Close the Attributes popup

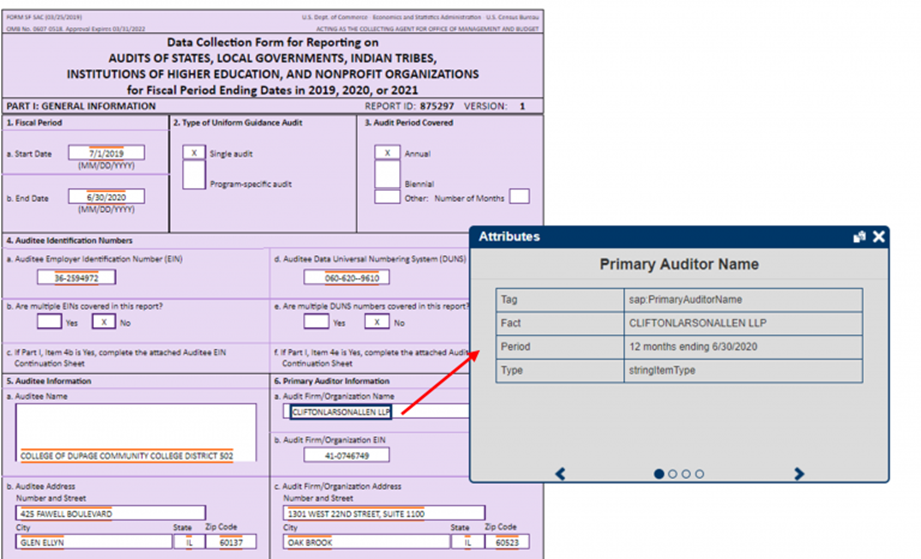pyautogui.click(x=879, y=237)
